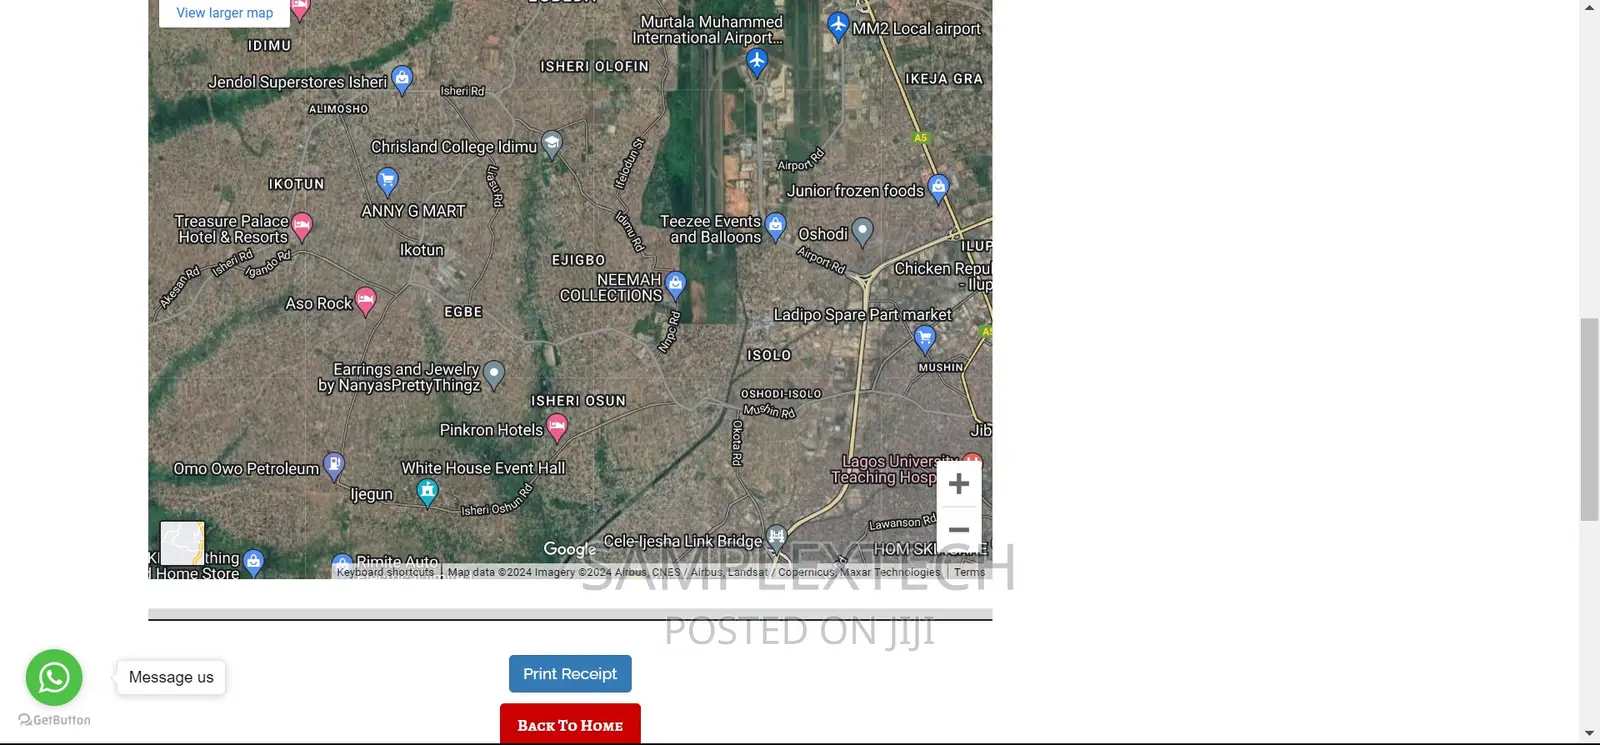Switch map layer type thumbnail
Viewport: 1600px width, 745px height.
pyautogui.click(x=182, y=543)
